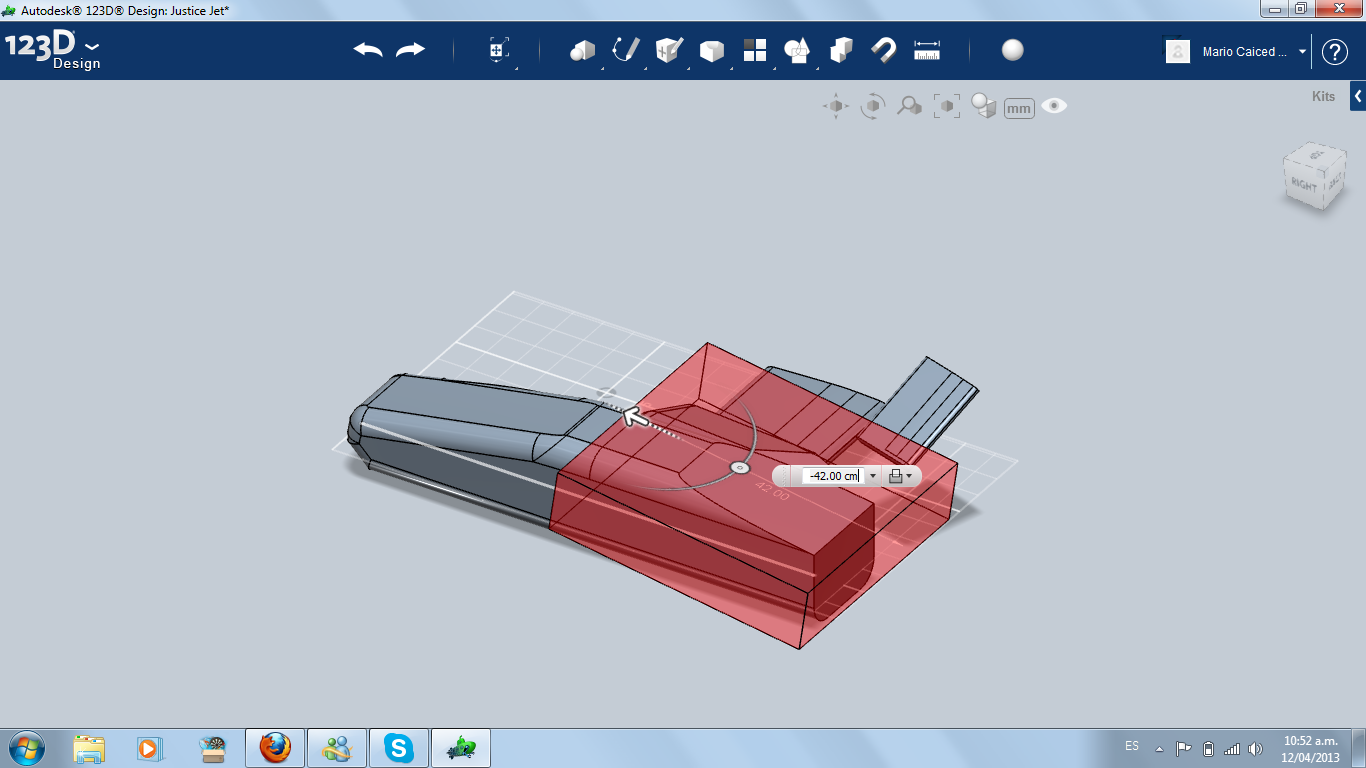Open Skype from the taskbar
Screen dimensions: 1366x768
[399, 748]
